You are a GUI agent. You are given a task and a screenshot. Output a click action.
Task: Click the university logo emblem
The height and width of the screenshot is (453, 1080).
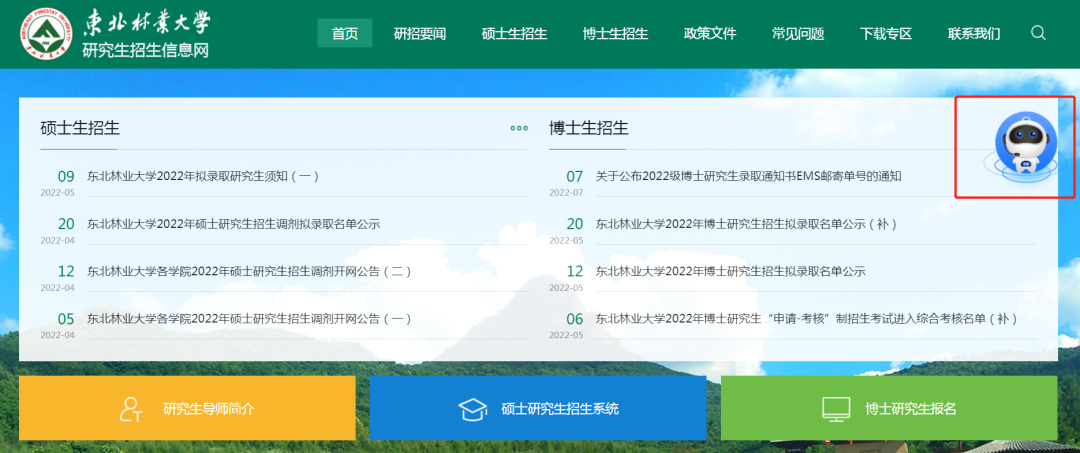point(48,34)
